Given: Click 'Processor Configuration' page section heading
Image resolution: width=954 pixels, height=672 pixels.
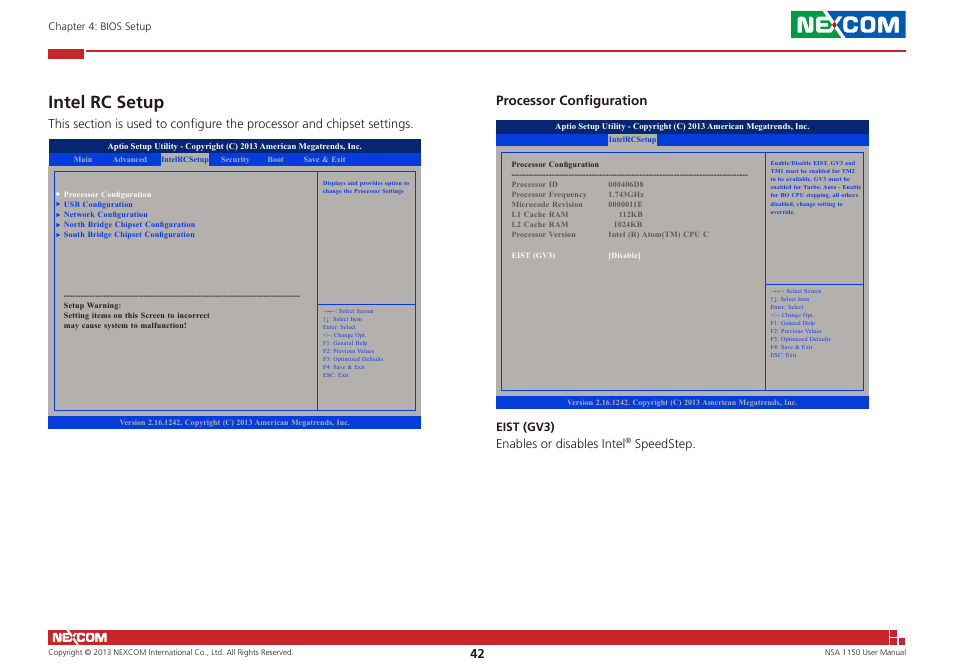Looking at the screenshot, I should click(571, 100).
